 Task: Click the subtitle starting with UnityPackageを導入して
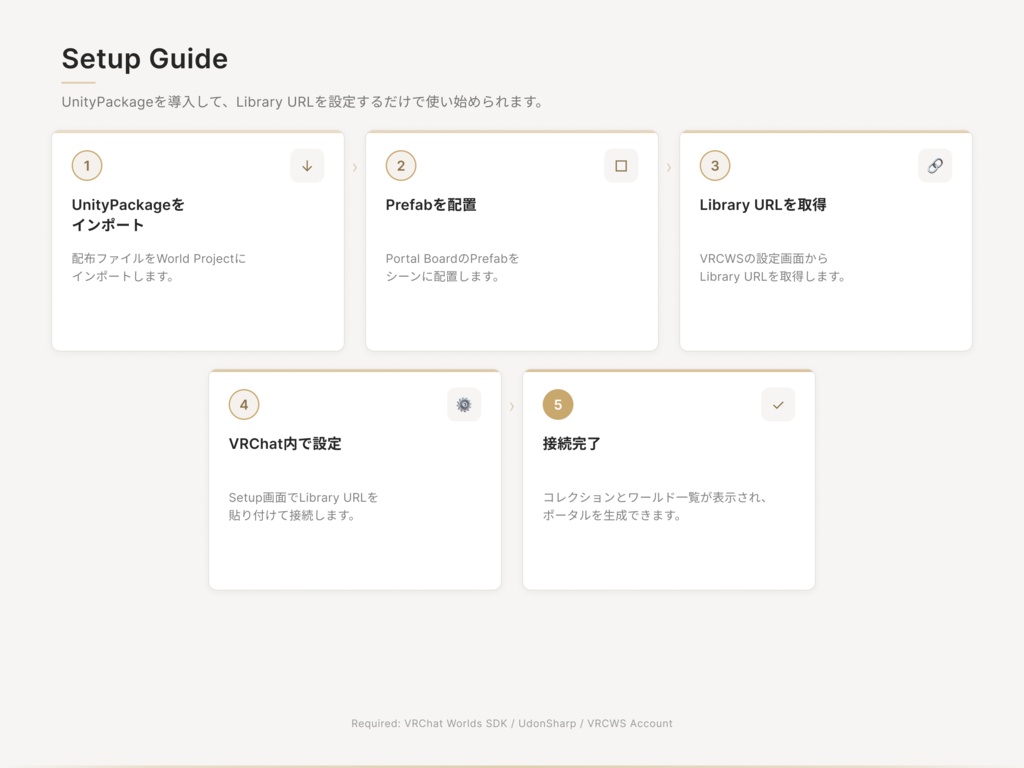(x=302, y=102)
